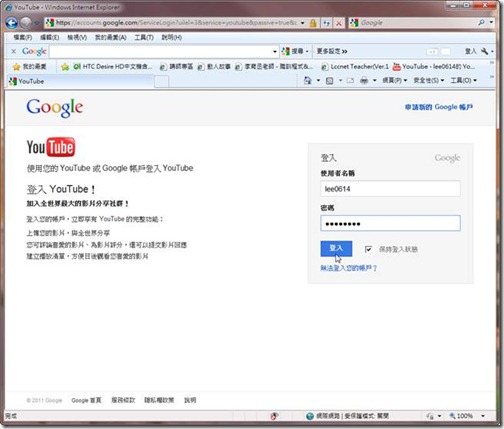Open the 我的最愛(A) Favorites menu
The height and width of the screenshot is (429, 504).
pyautogui.click(x=111, y=37)
